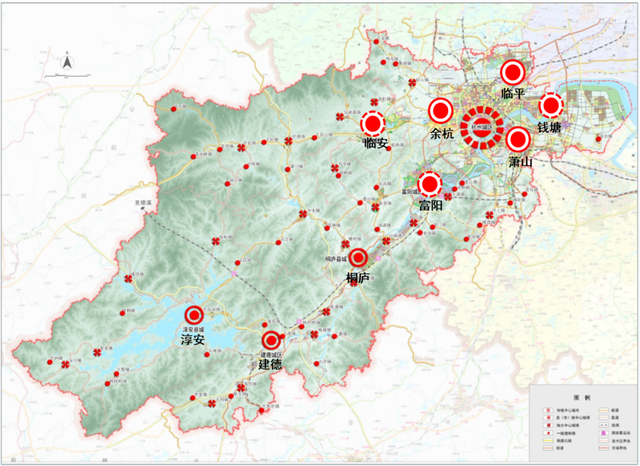
Task: Select the 富阳 dashed-ring red marker
Action: click(429, 184)
